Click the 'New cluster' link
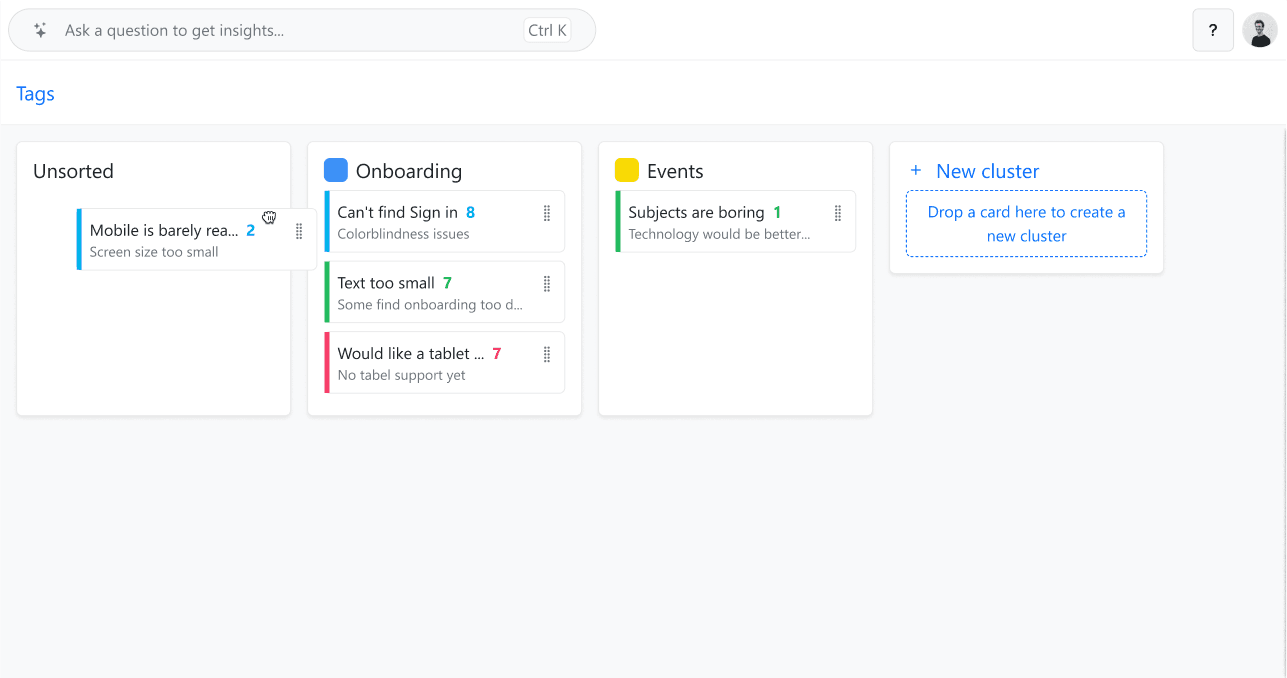Image resolution: width=1287 pixels, height=678 pixels. point(988,171)
